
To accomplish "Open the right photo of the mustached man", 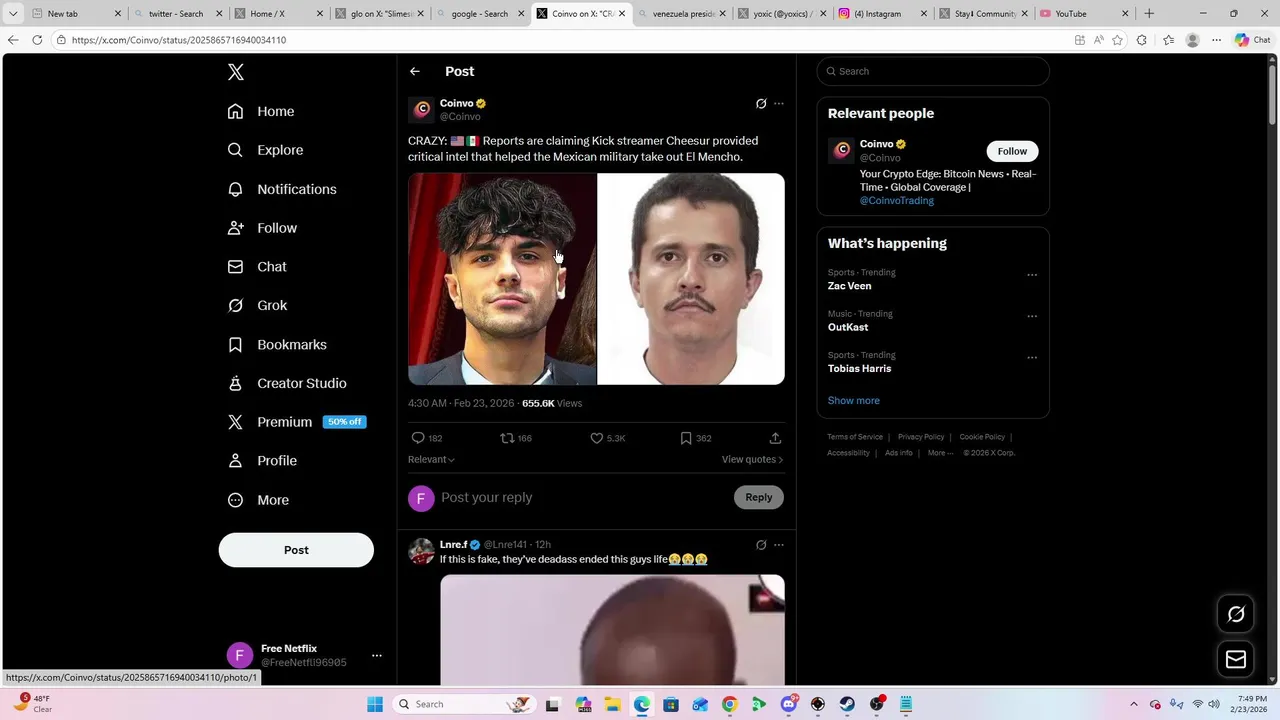I will tap(691, 279).
